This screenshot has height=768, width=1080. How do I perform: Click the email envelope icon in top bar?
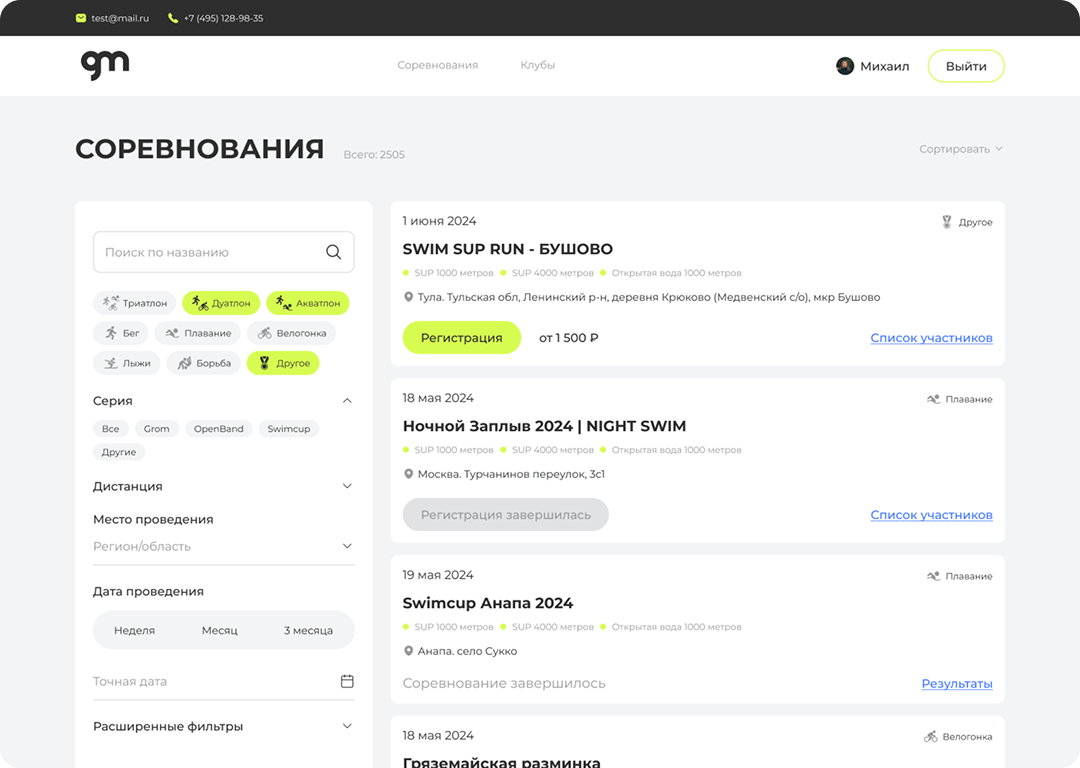tap(81, 18)
